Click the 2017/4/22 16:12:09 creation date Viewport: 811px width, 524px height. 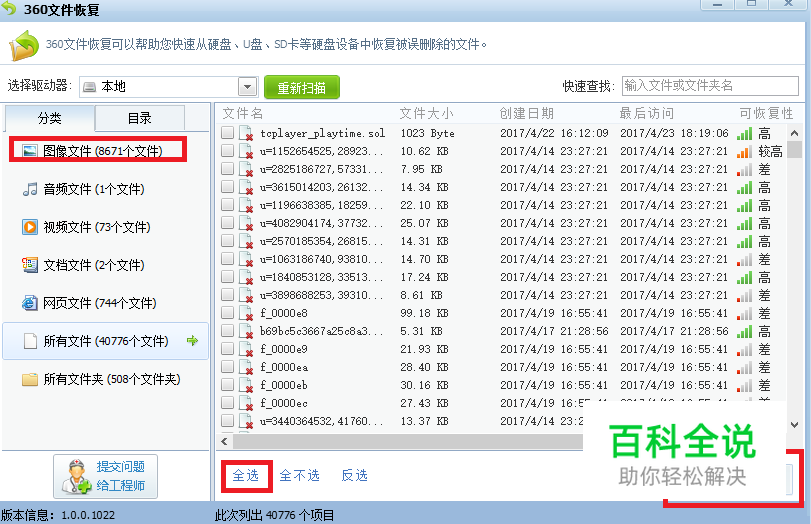(x=554, y=133)
